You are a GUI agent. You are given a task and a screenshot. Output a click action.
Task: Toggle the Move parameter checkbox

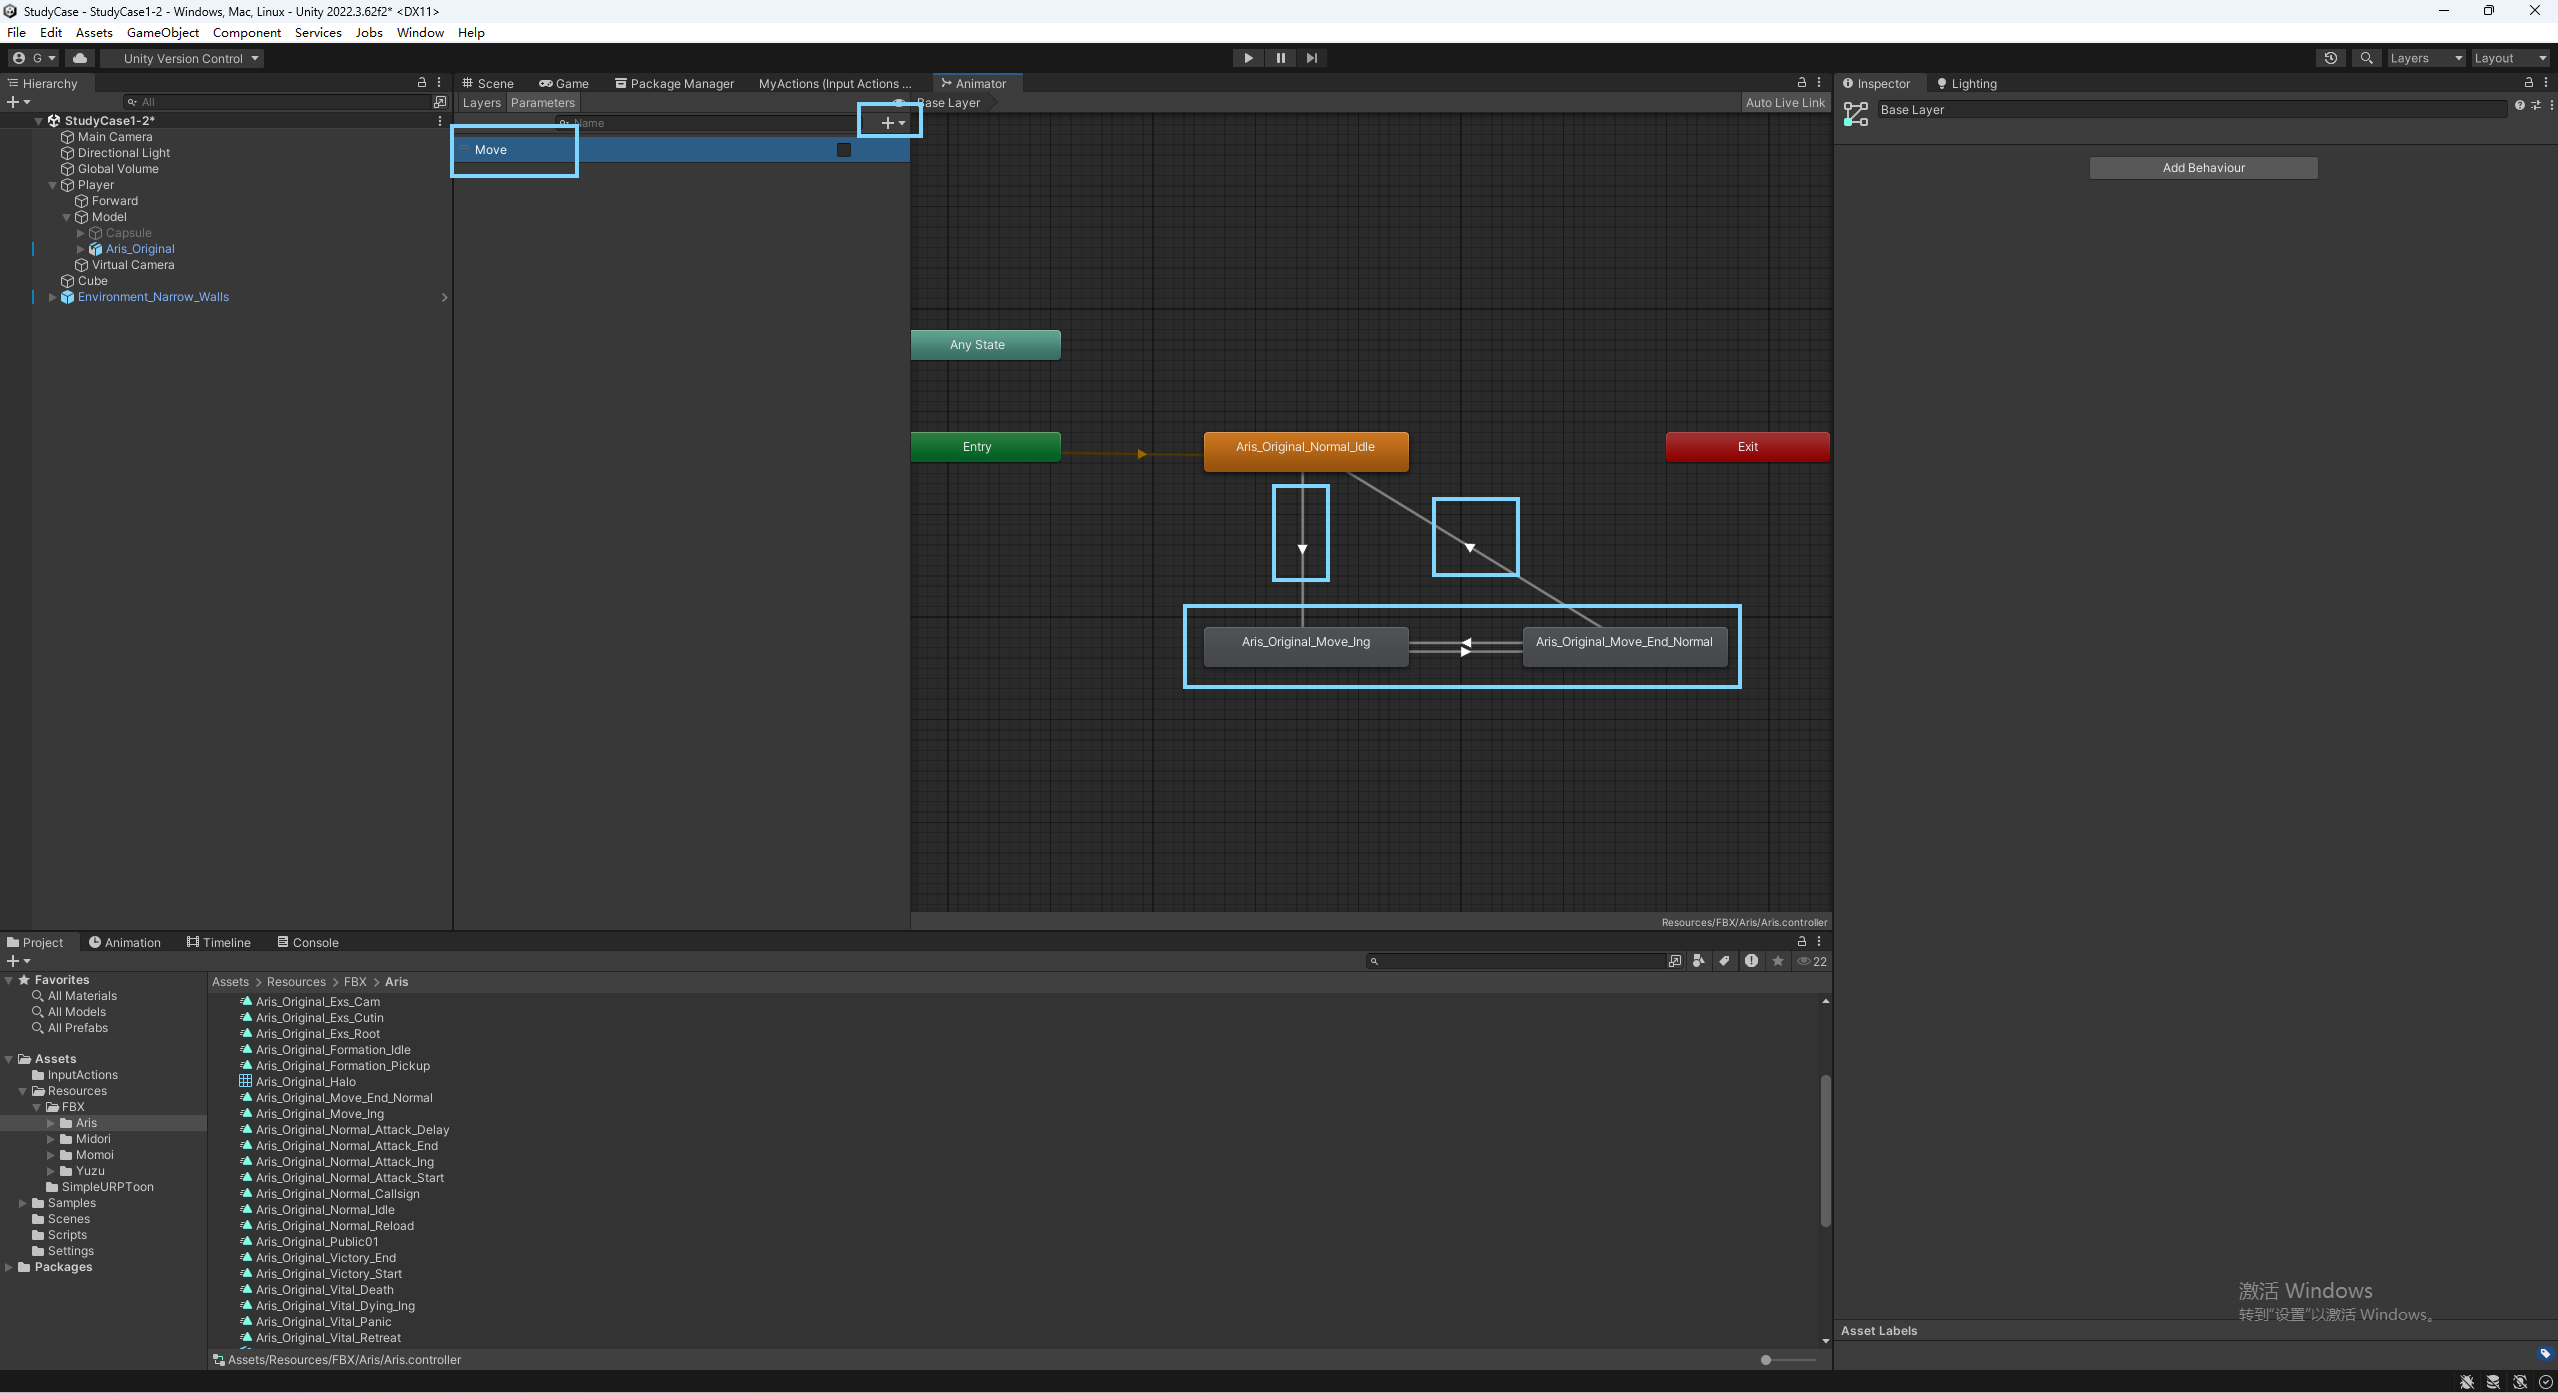[843, 150]
